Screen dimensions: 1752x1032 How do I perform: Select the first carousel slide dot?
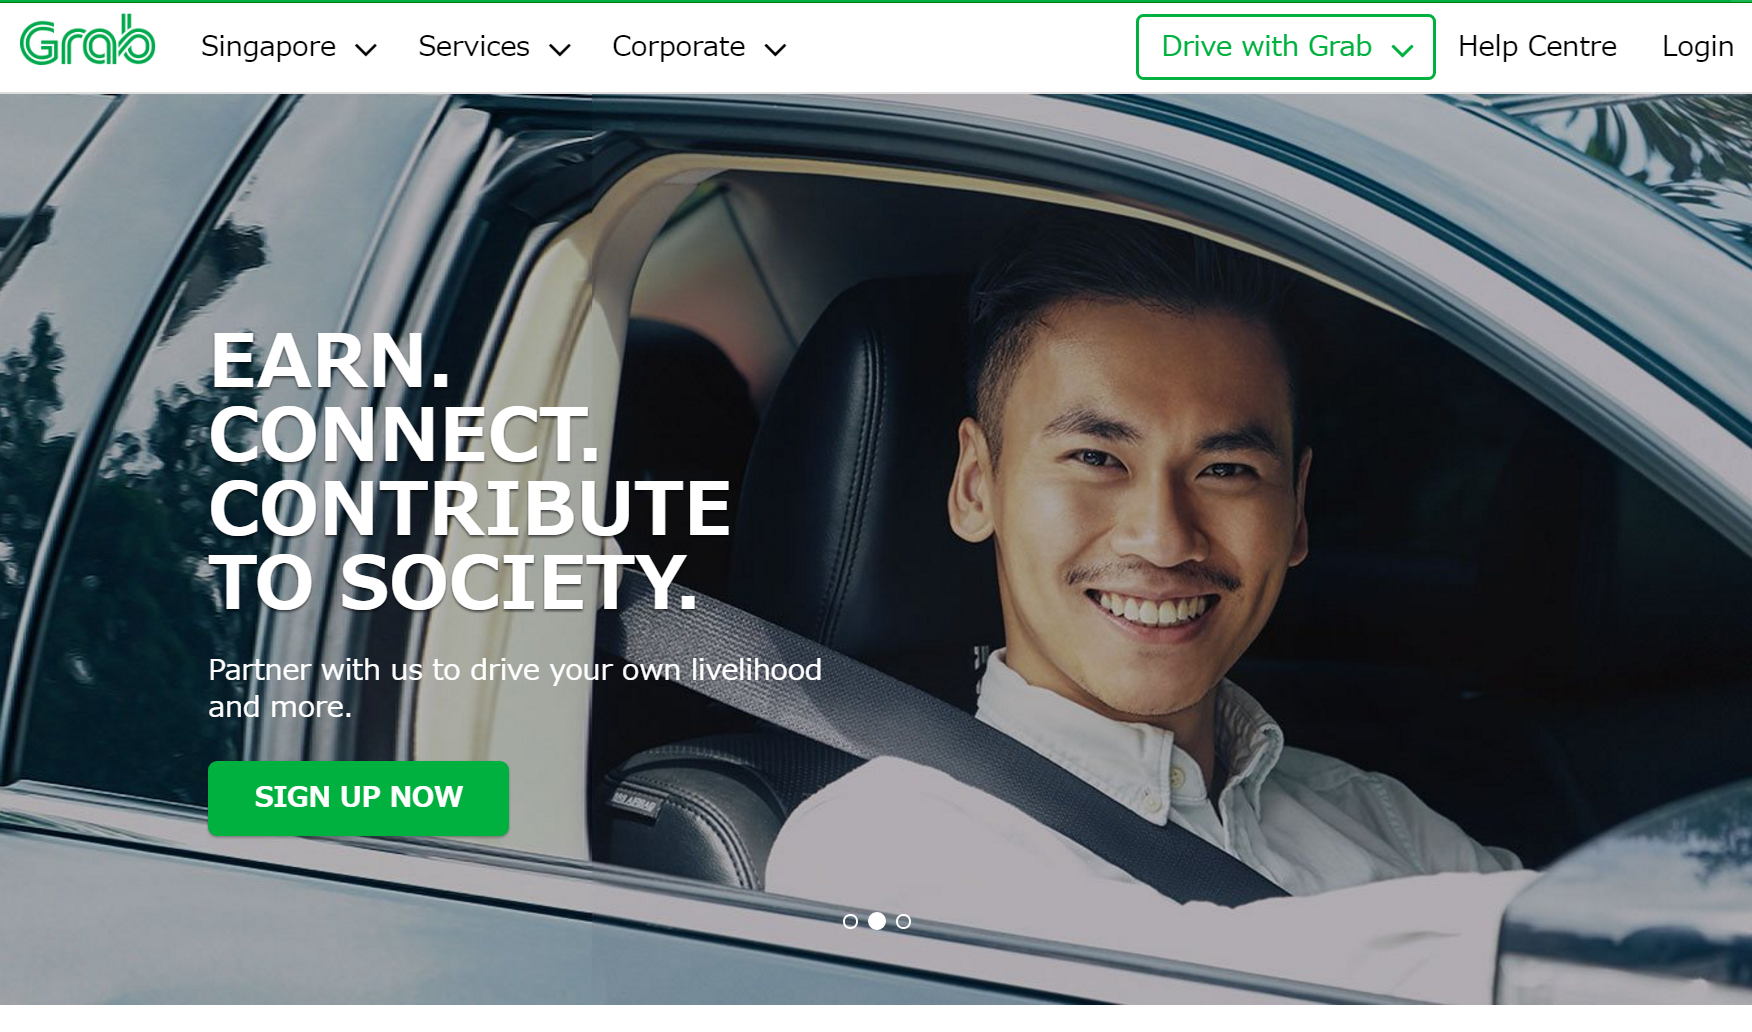[x=850, y=921]
